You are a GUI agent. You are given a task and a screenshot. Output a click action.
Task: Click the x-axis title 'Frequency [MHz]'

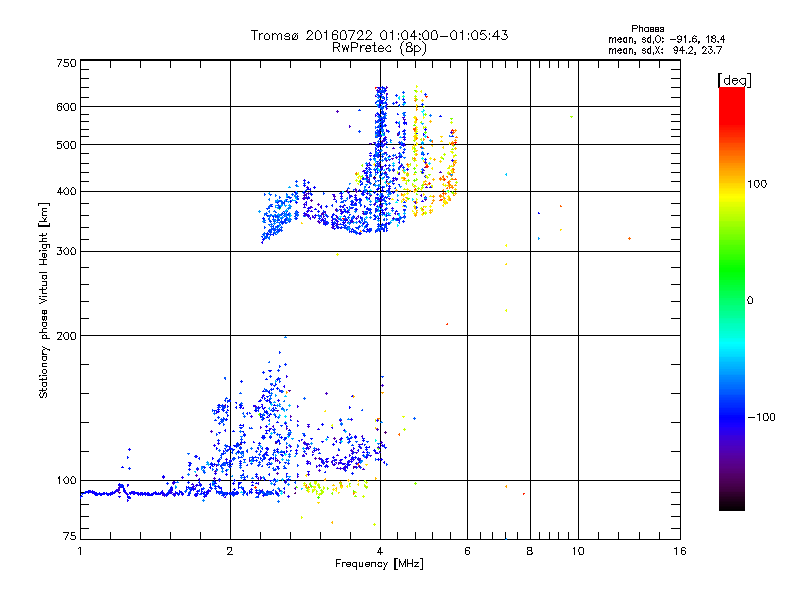point(379,564)
